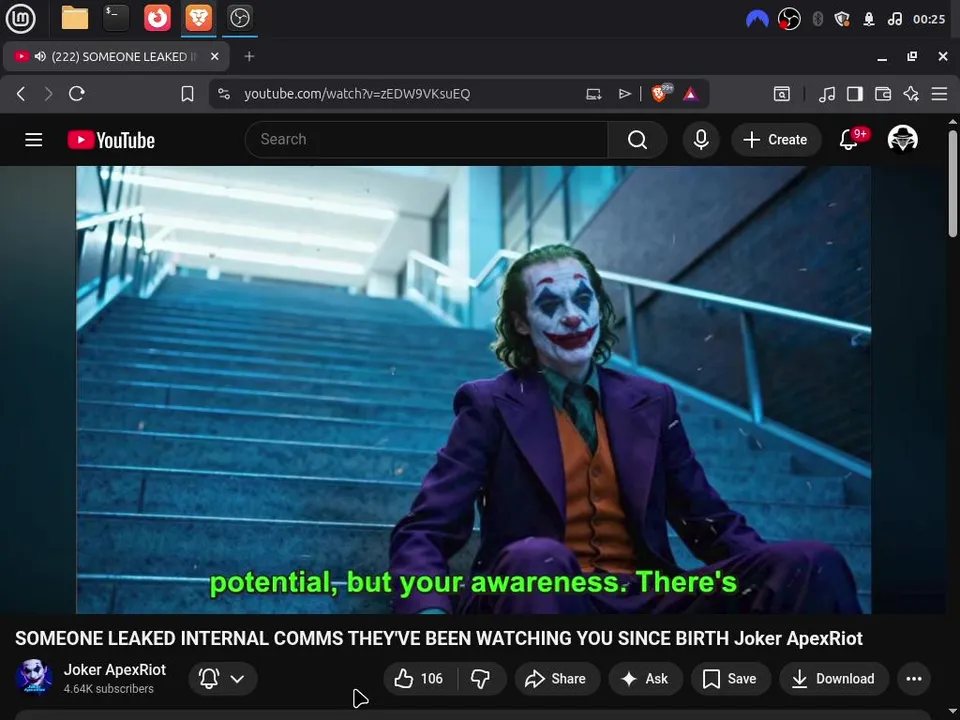960x720 pixels.
Task: Click the YouTube search field
Action: pos(427,140)
